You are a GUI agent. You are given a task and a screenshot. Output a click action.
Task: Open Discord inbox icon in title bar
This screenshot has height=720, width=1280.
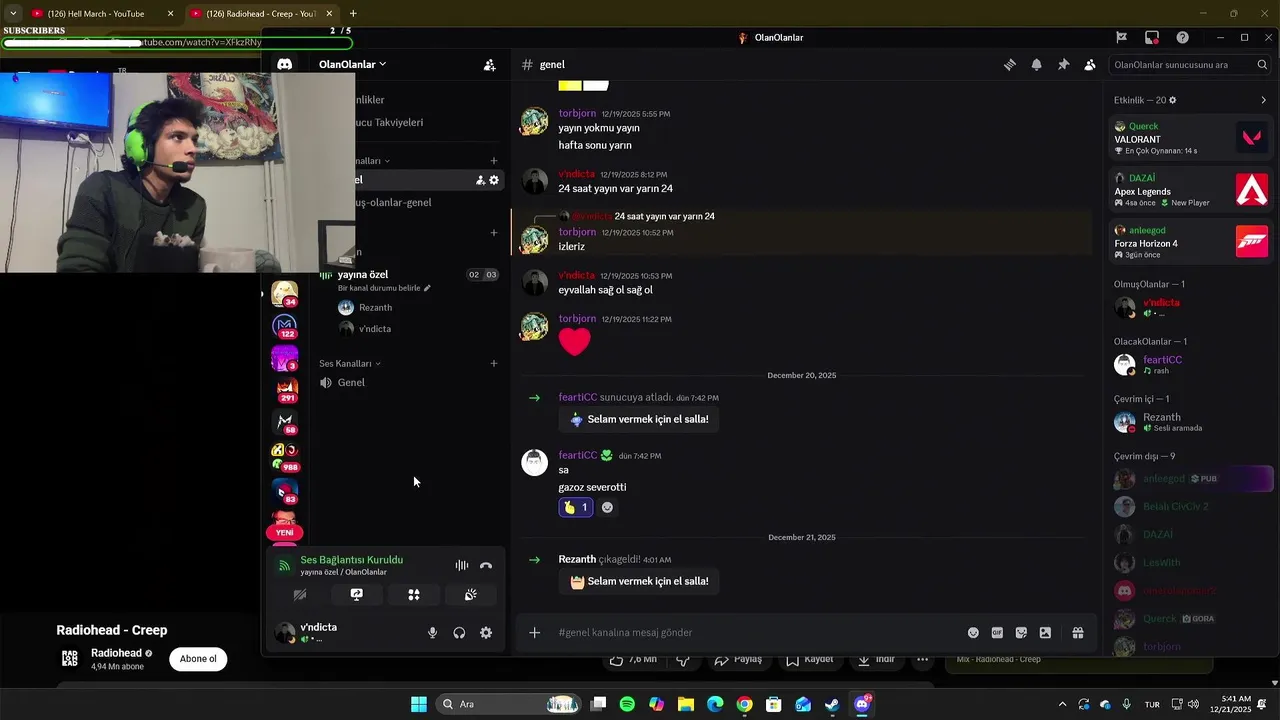pyautogui.click(x=1152, y=38)
